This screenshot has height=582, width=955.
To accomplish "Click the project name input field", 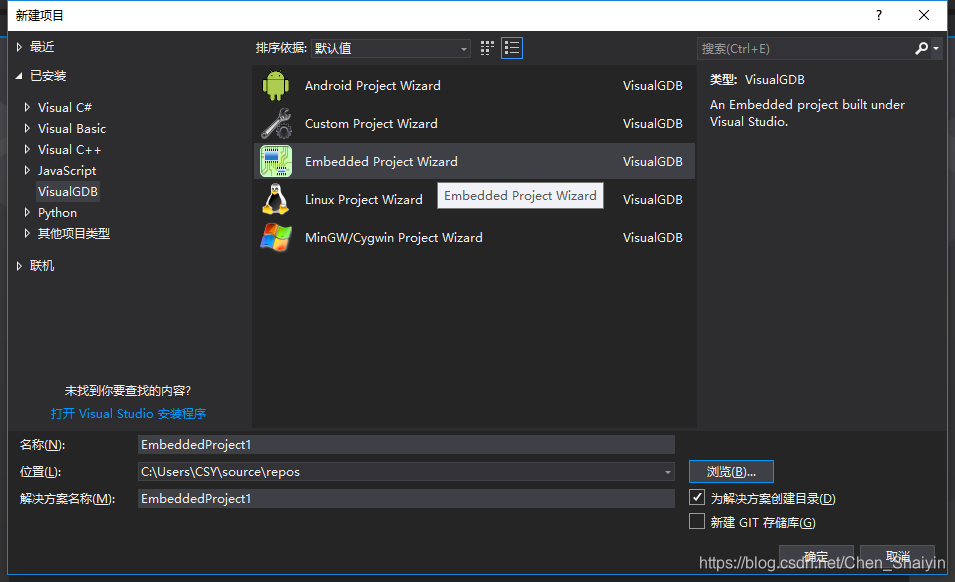I will coord(406,444).
